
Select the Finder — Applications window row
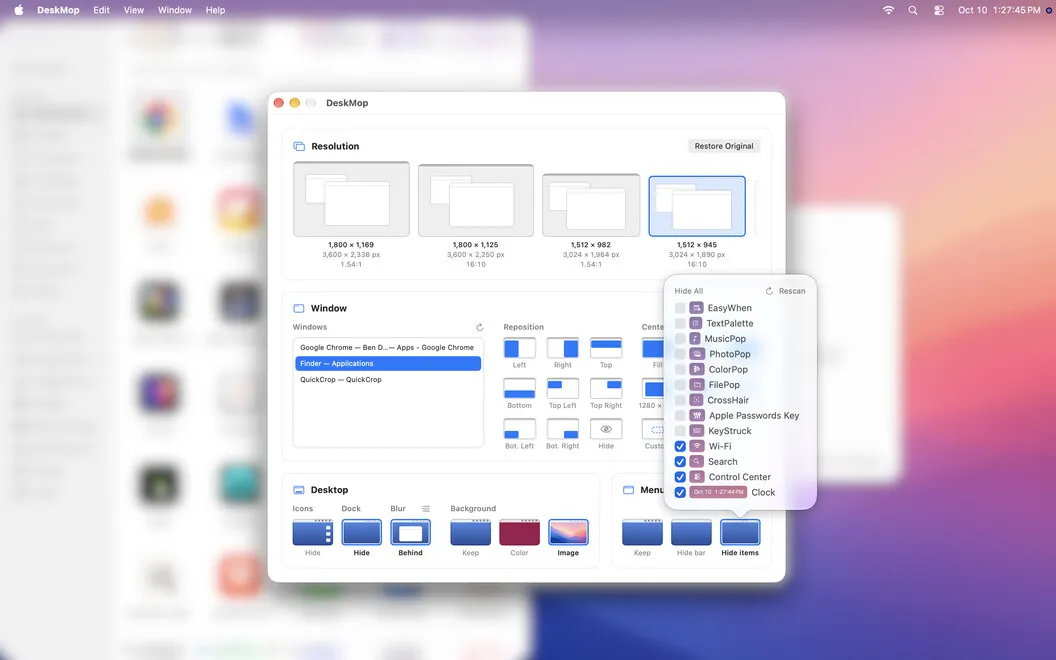pyautogui.click(x=388, y=364)
